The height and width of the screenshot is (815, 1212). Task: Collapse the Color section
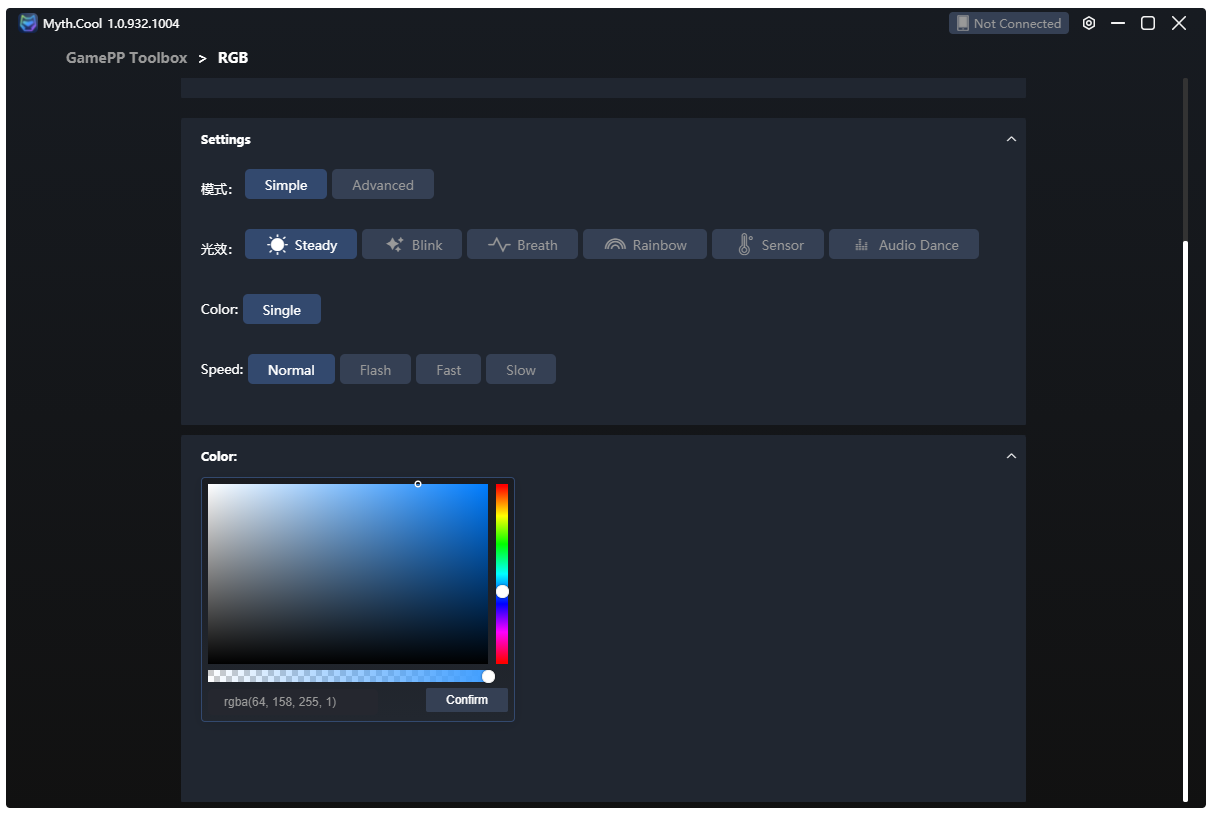(1011, 456)
